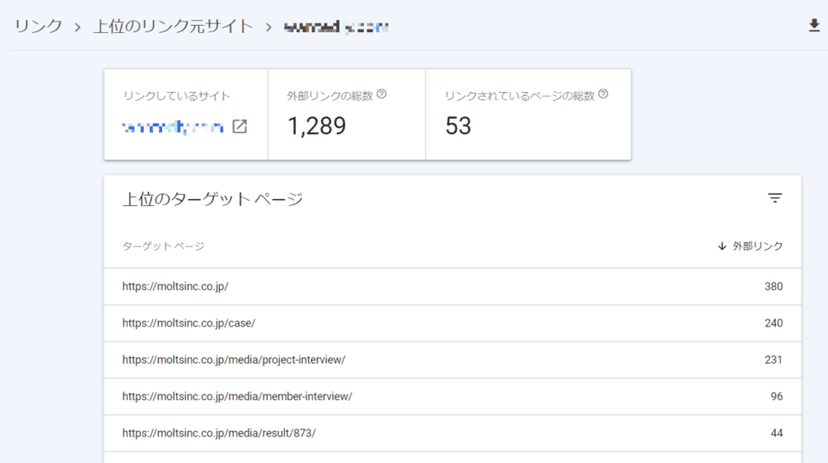Screen dimensions: 828x463
Task: Click the リンクしているサイト label
Action: (177, 96)
